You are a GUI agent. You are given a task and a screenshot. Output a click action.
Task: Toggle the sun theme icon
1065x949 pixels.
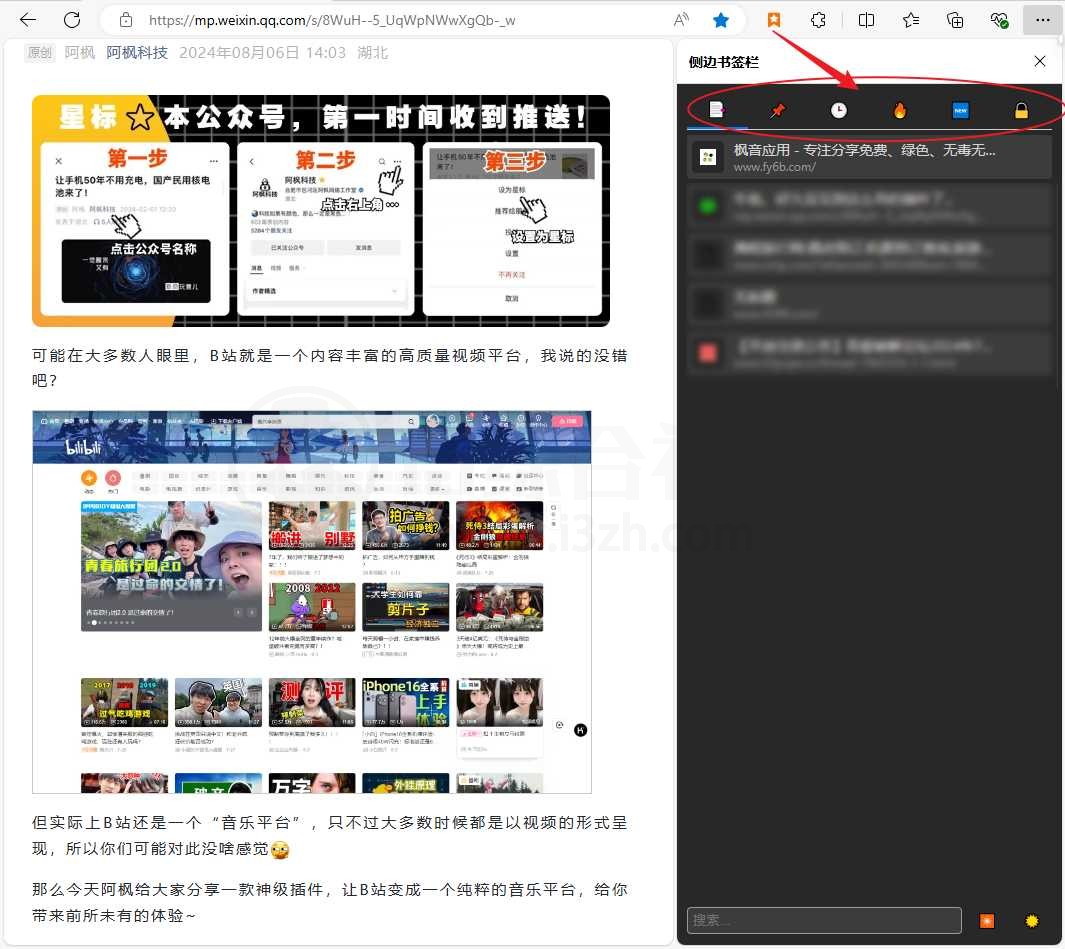pos(1032,920)
